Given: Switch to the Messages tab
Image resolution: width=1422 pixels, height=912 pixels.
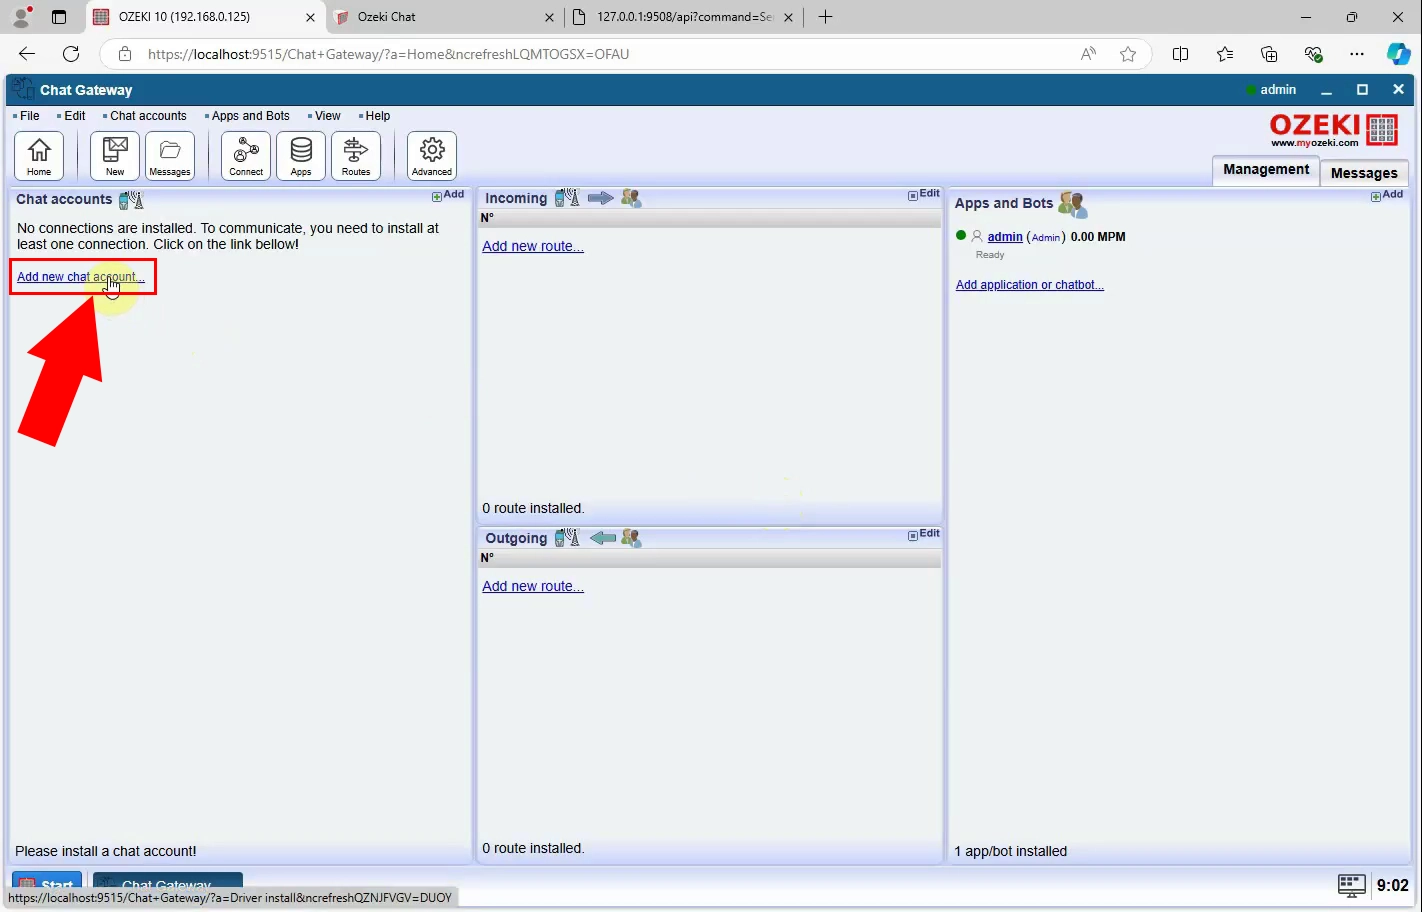Looking at the screenshot, I should (1364, 173).
